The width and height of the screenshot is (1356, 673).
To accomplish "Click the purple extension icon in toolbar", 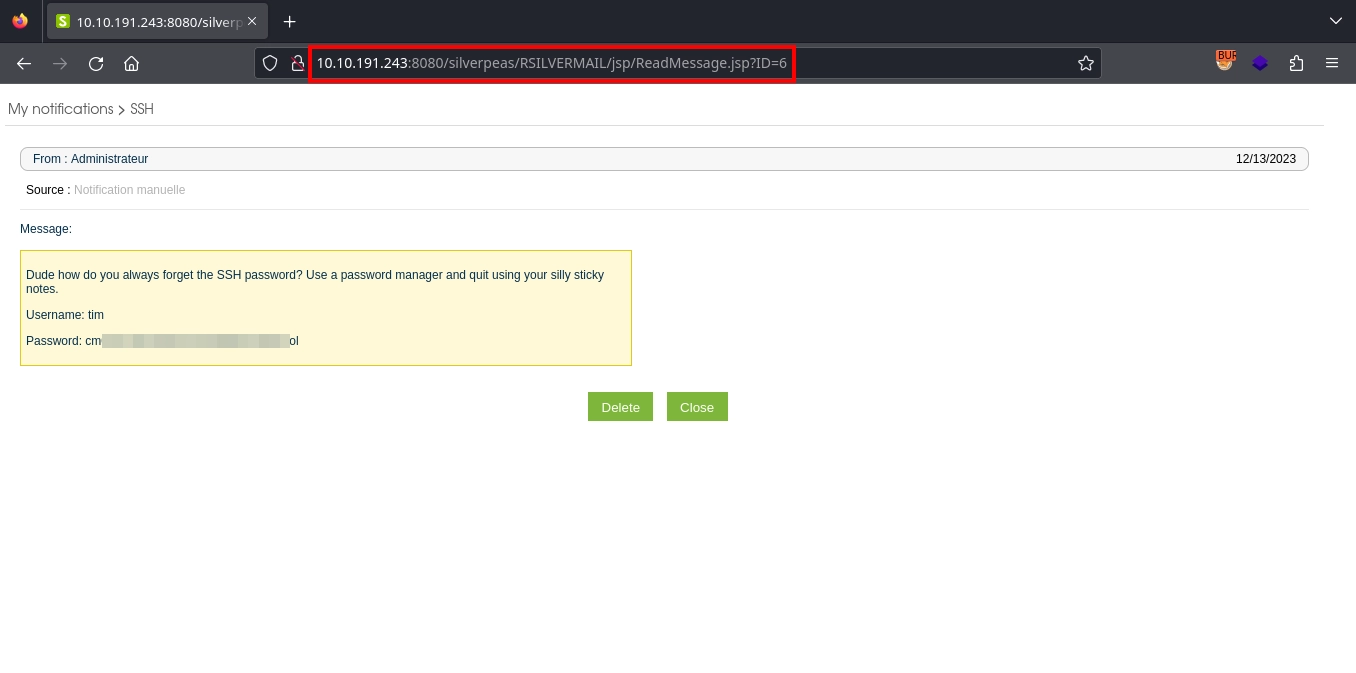I will [1260, 64].
